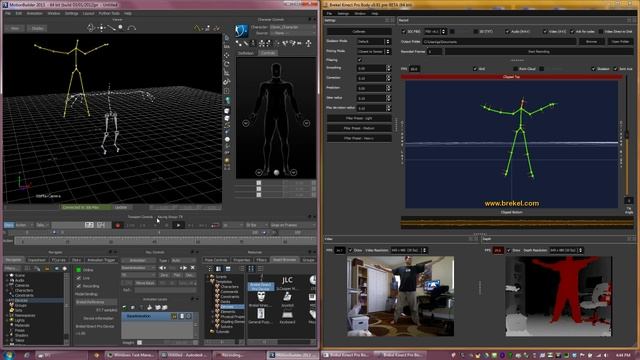Click the blue Character Controls logo icon
Image resolution: width=640 pixels, height=360 pixels.
pyautogui.click(x=241, y=31)
